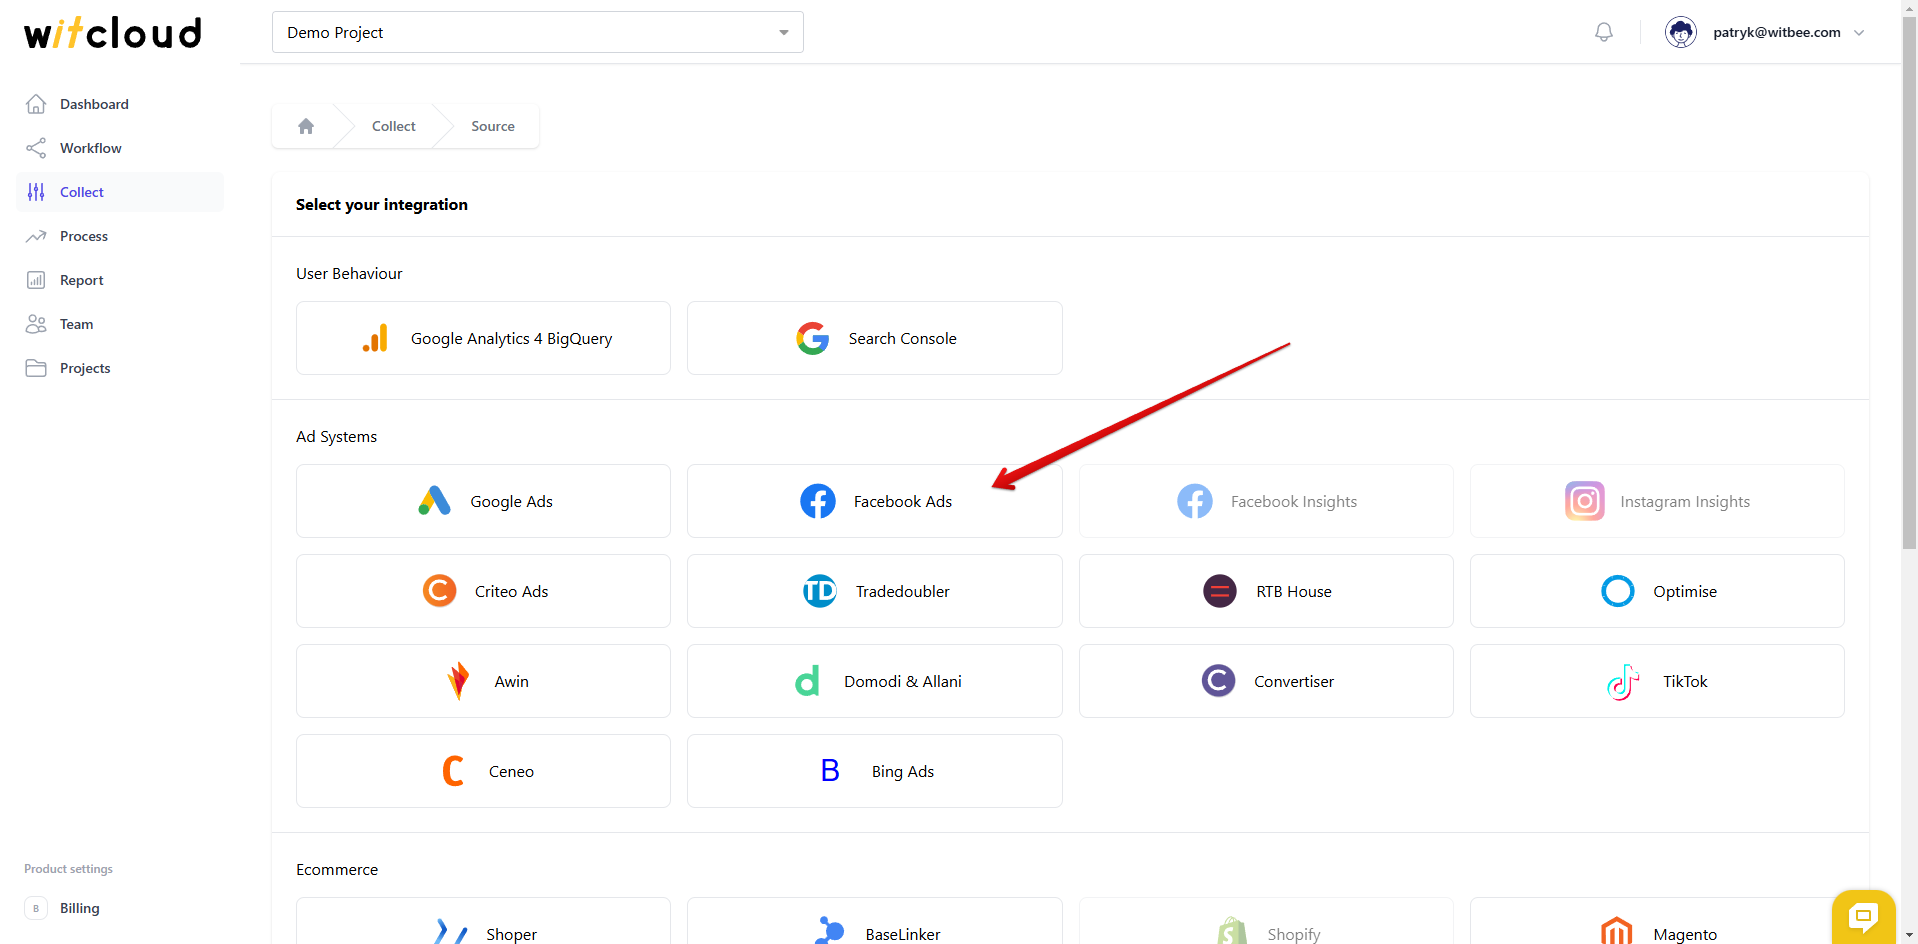Click the Criteo Ads logo icon
The height and width of the screenshot is (944, 1918).
[x=440, y=591]
